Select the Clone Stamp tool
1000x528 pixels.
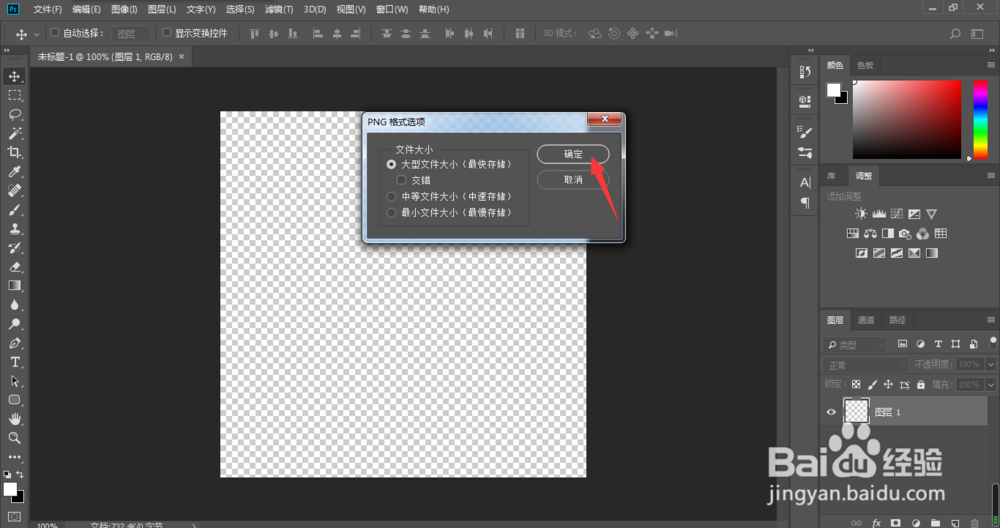(x=14, y=228)
